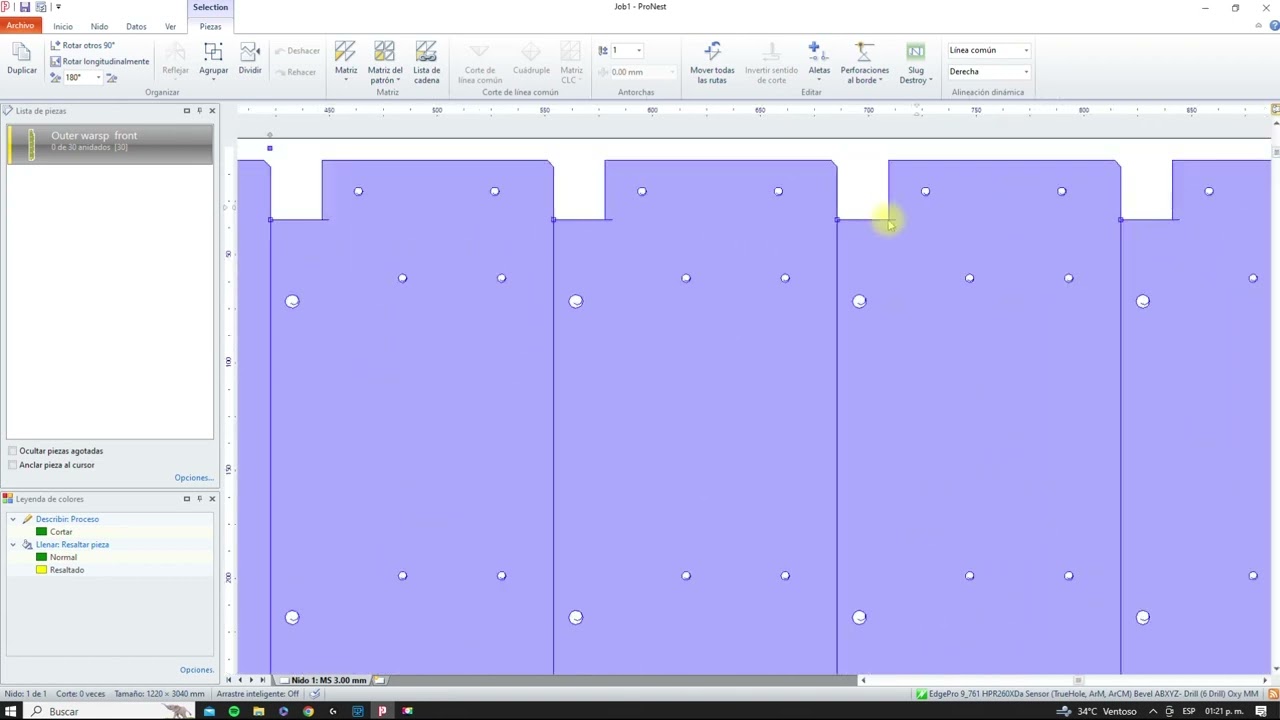This screenshot has height=720, width=1280.
Task: Click the Normal green color swatch
Action: pos(41,557)
